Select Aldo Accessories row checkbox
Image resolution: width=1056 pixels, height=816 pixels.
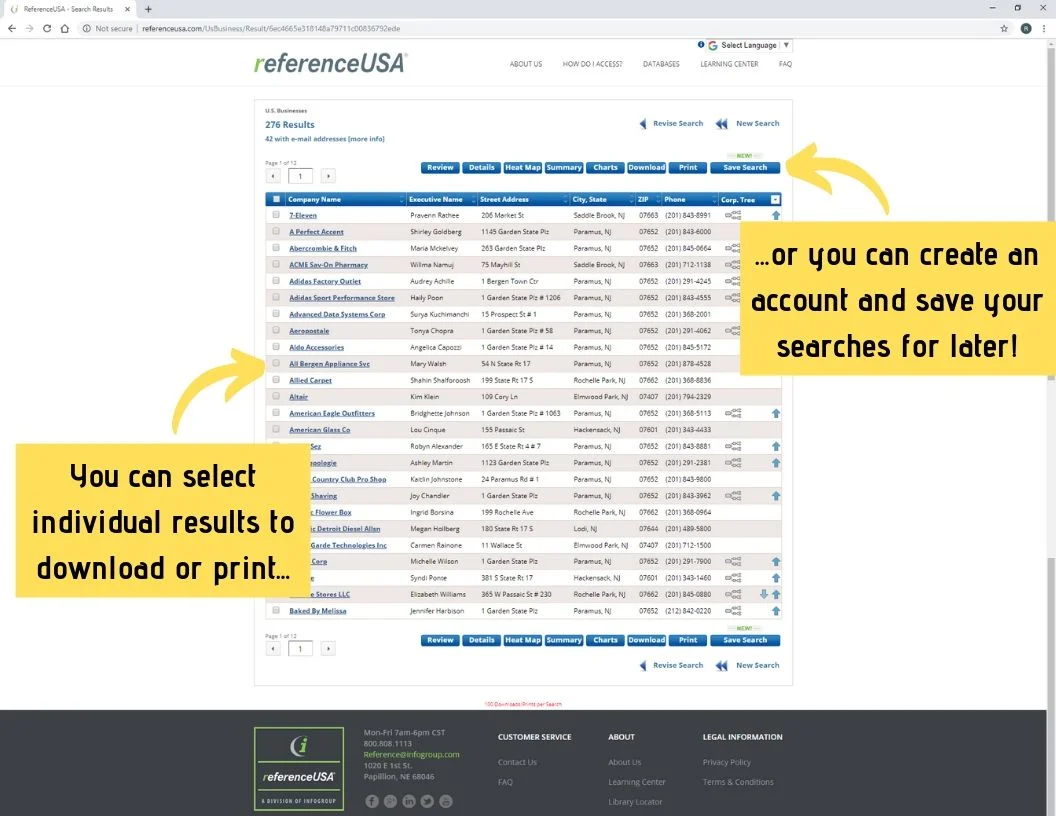pos(276,347)
